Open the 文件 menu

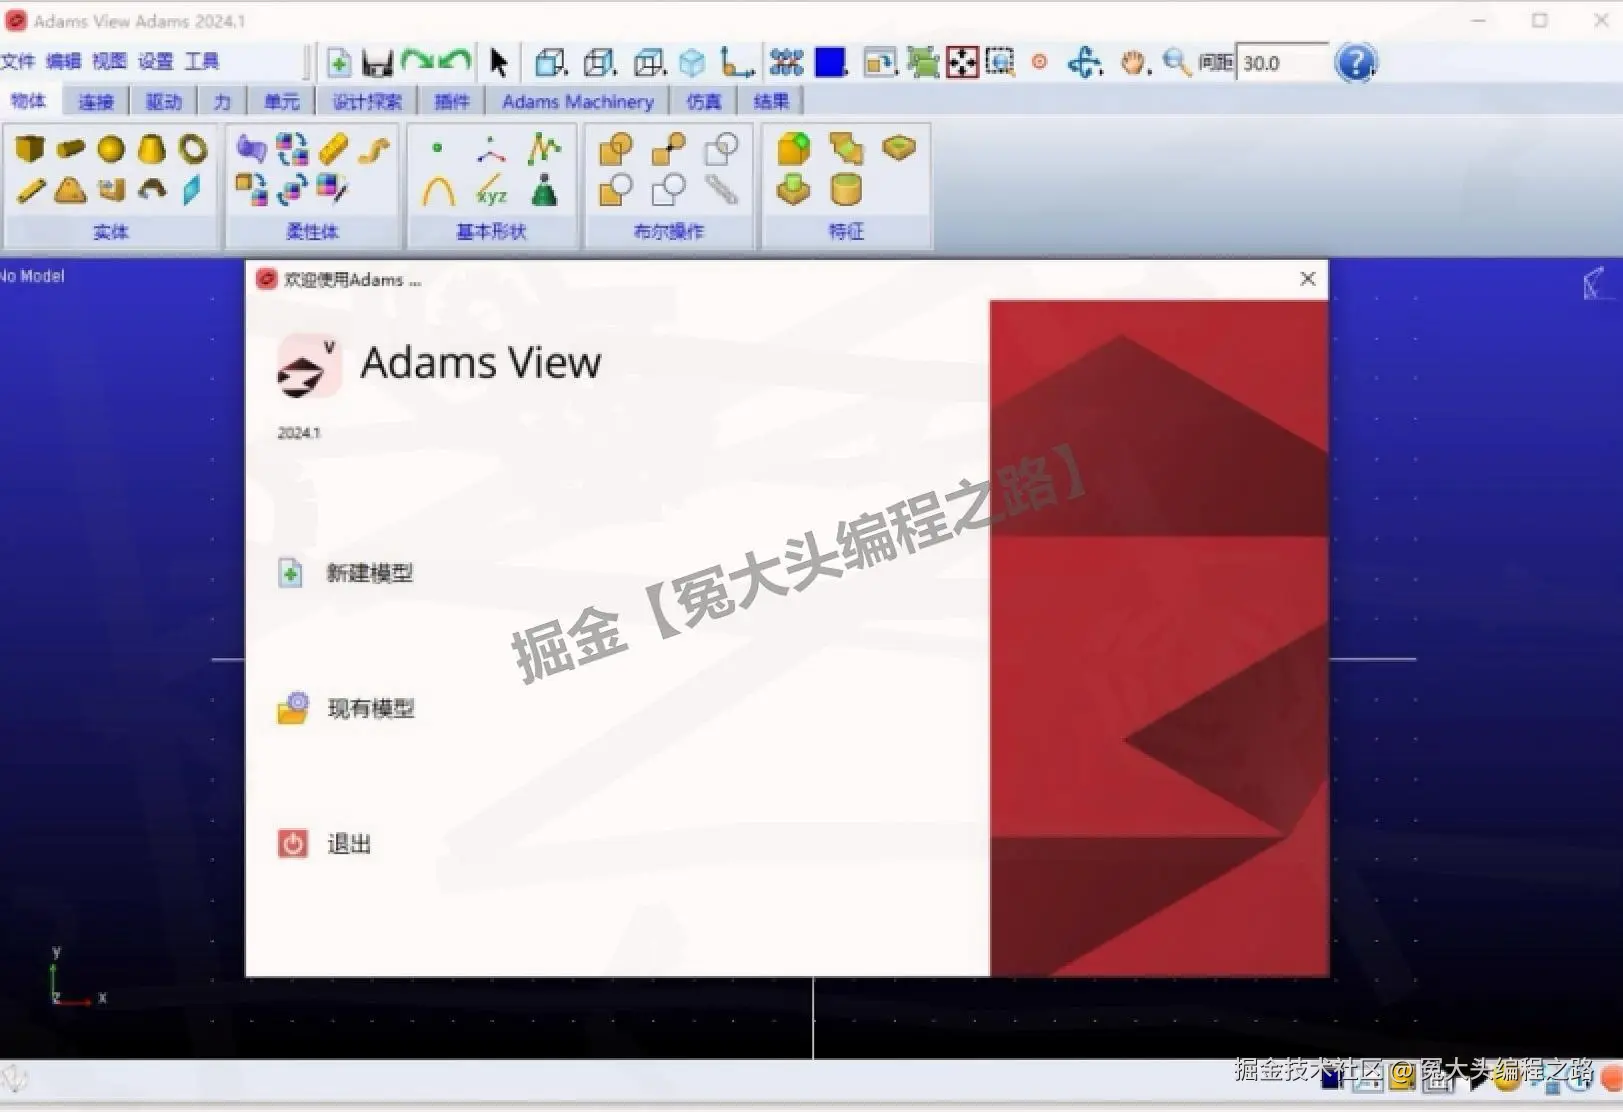tap(19, 60)
